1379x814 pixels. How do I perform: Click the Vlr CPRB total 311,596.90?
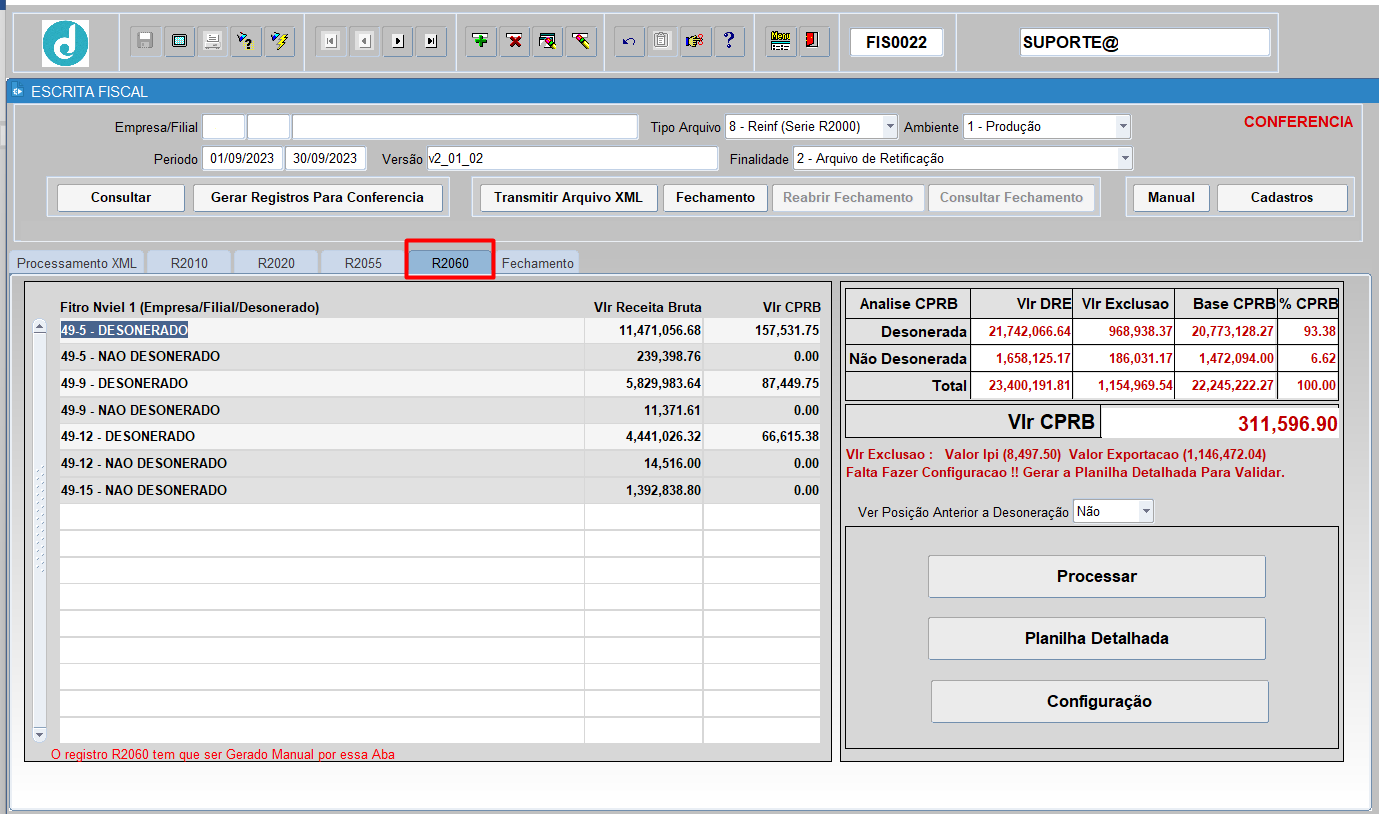(1220, 423)
